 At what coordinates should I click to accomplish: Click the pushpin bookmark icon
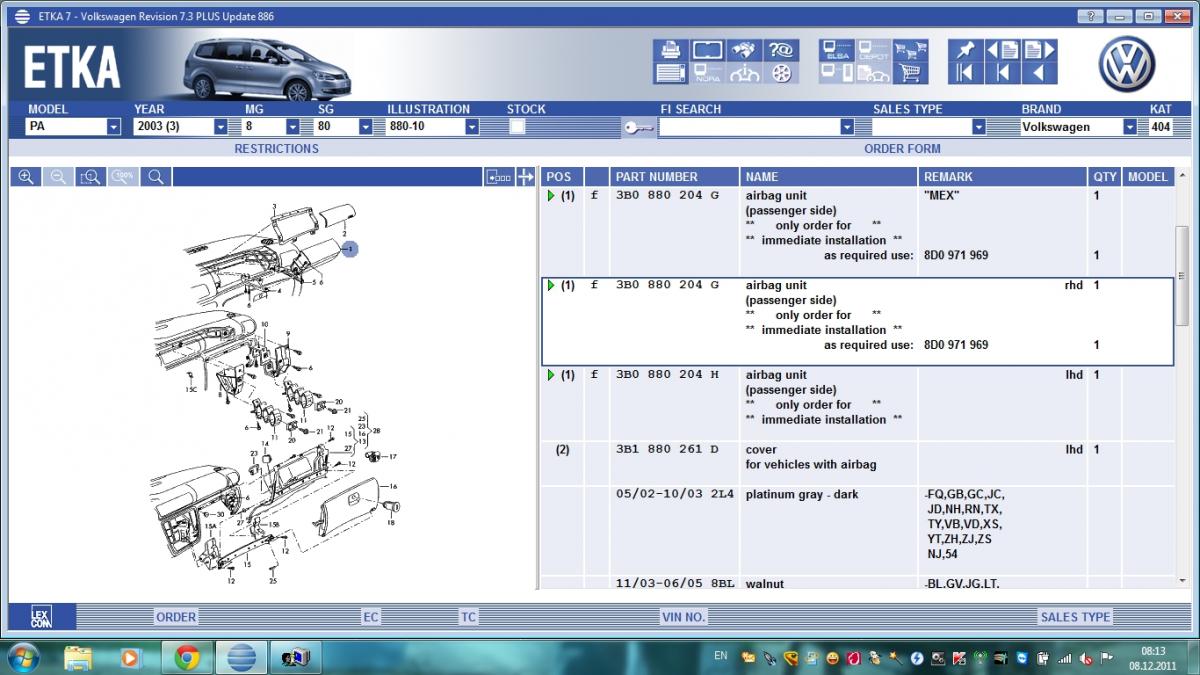(965, 50)
